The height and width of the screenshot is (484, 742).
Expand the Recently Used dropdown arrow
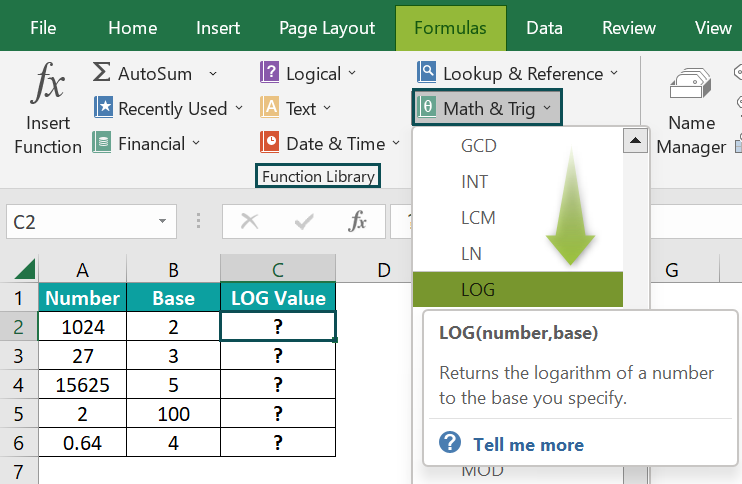pyautogui.click(x=239, y=108)
